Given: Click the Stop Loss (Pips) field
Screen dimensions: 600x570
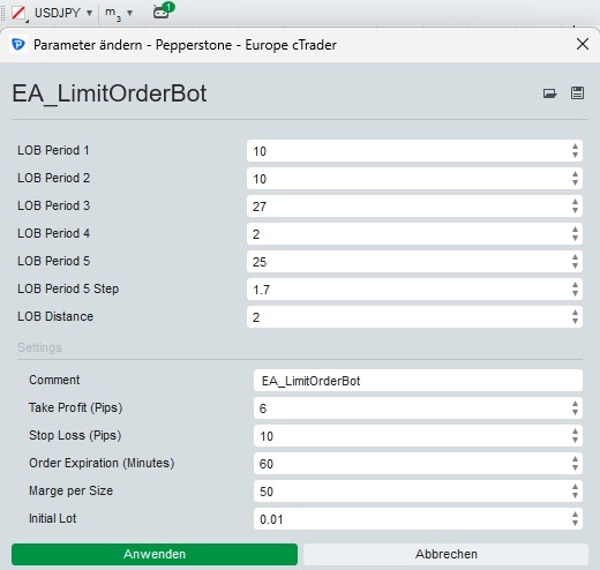Looking at the screenshot, I should point(418,436).
